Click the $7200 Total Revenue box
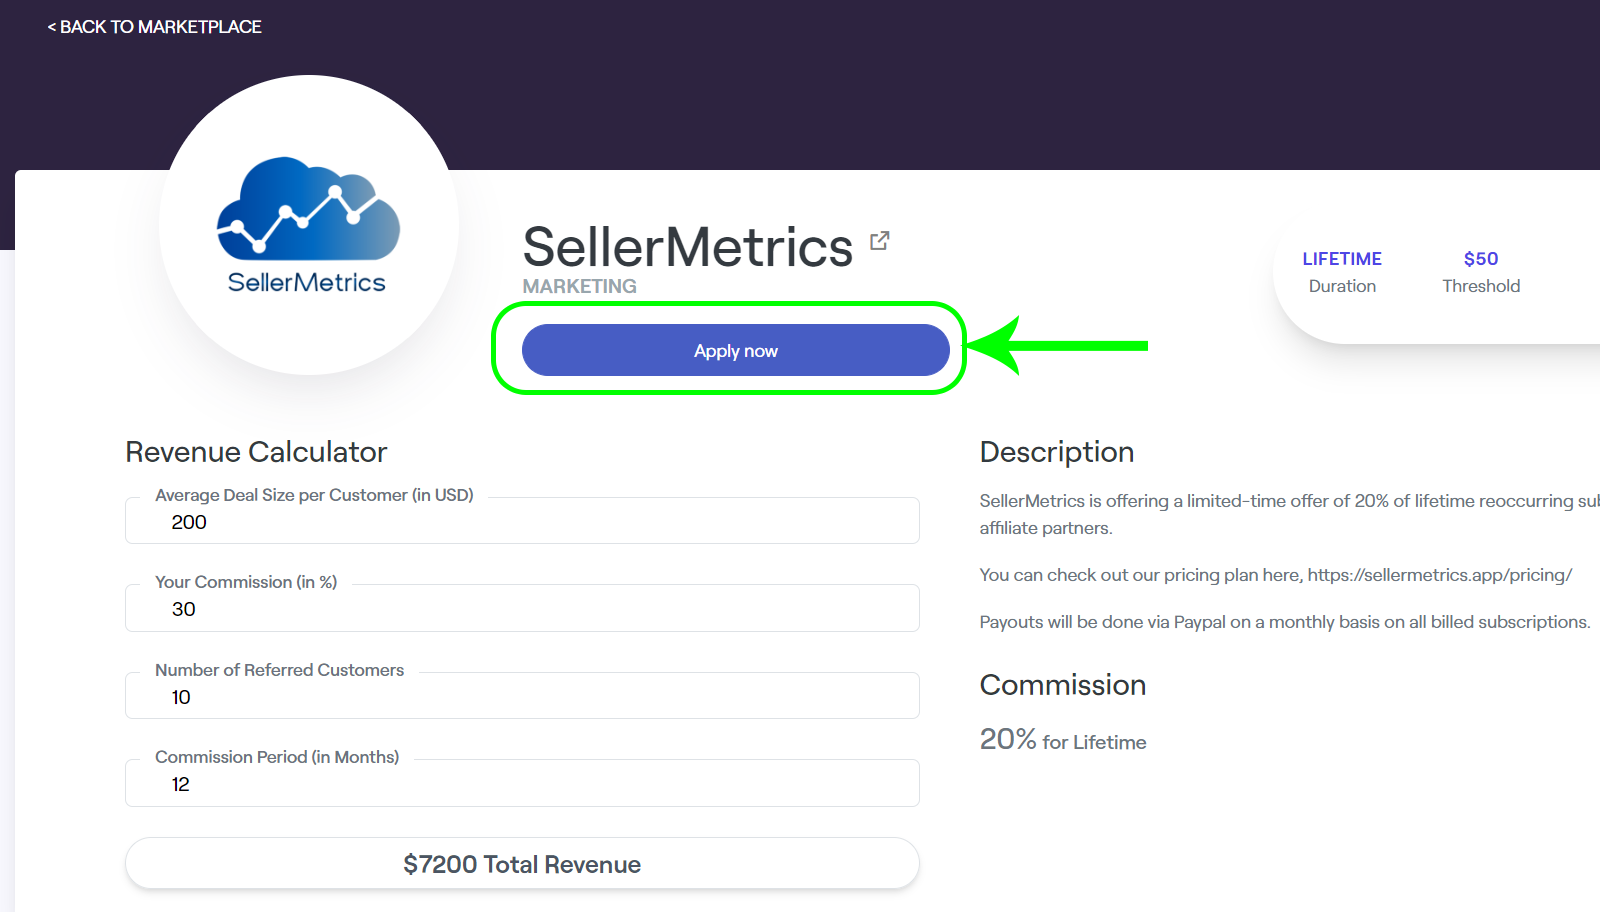The image size is (1600, 912). coord(522,863)
